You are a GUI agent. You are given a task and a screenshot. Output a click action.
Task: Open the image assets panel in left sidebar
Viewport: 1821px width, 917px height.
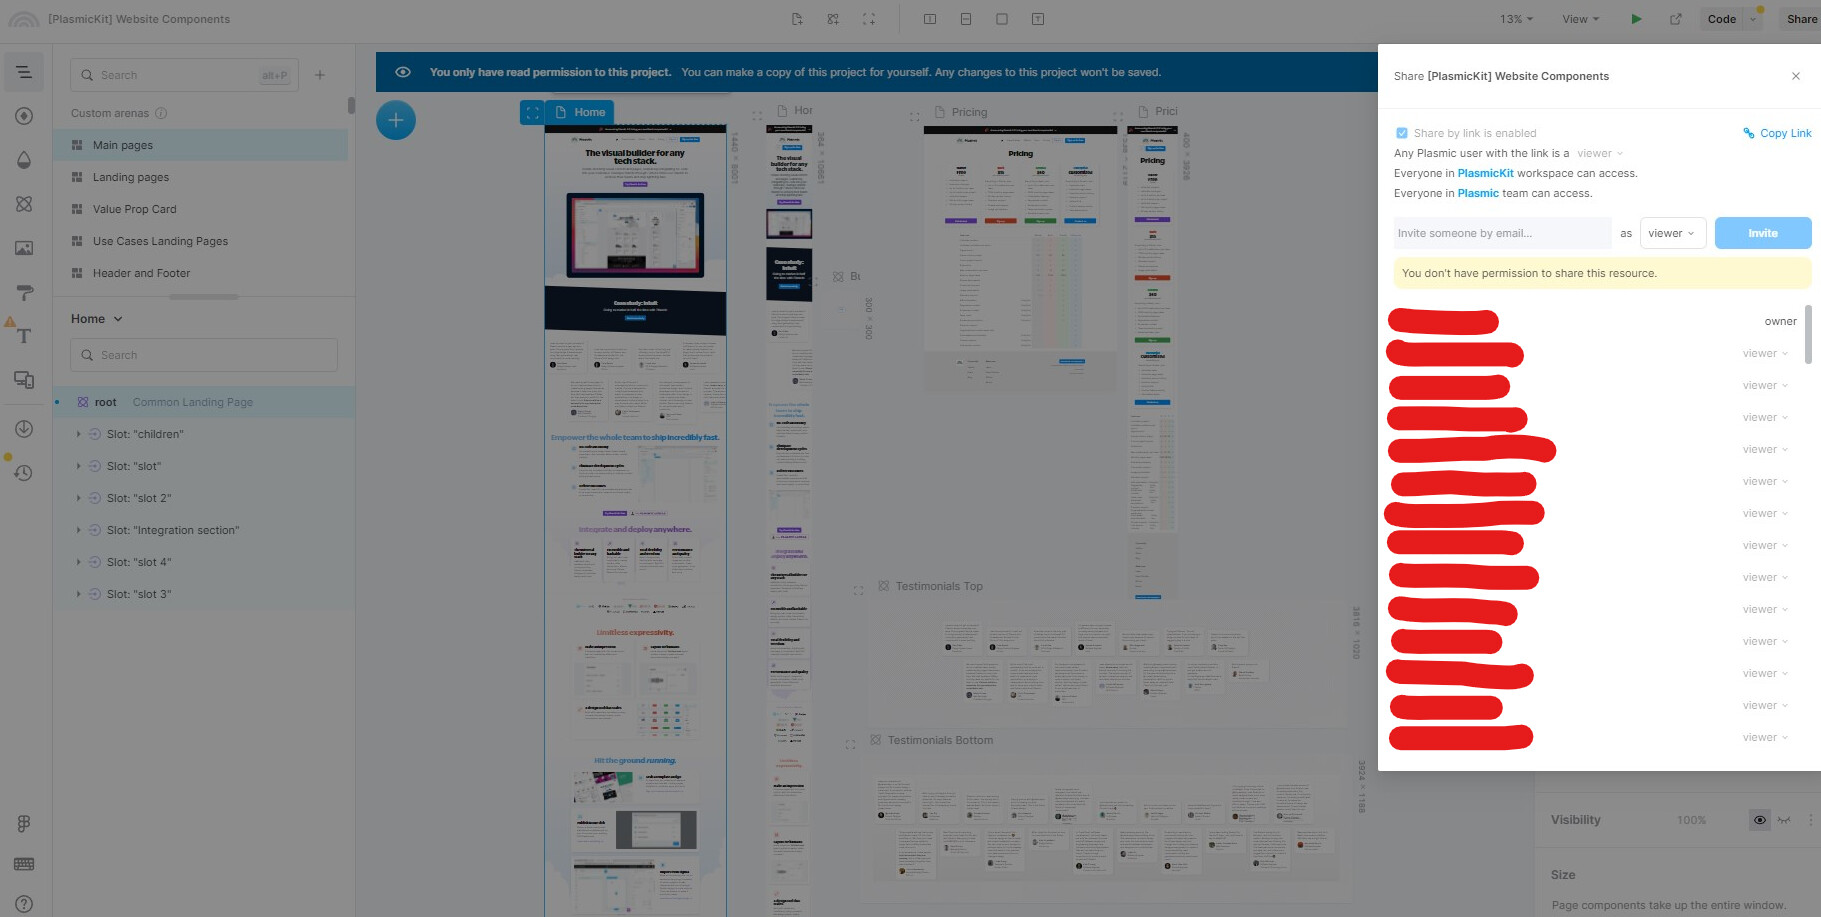coord(24,248)
